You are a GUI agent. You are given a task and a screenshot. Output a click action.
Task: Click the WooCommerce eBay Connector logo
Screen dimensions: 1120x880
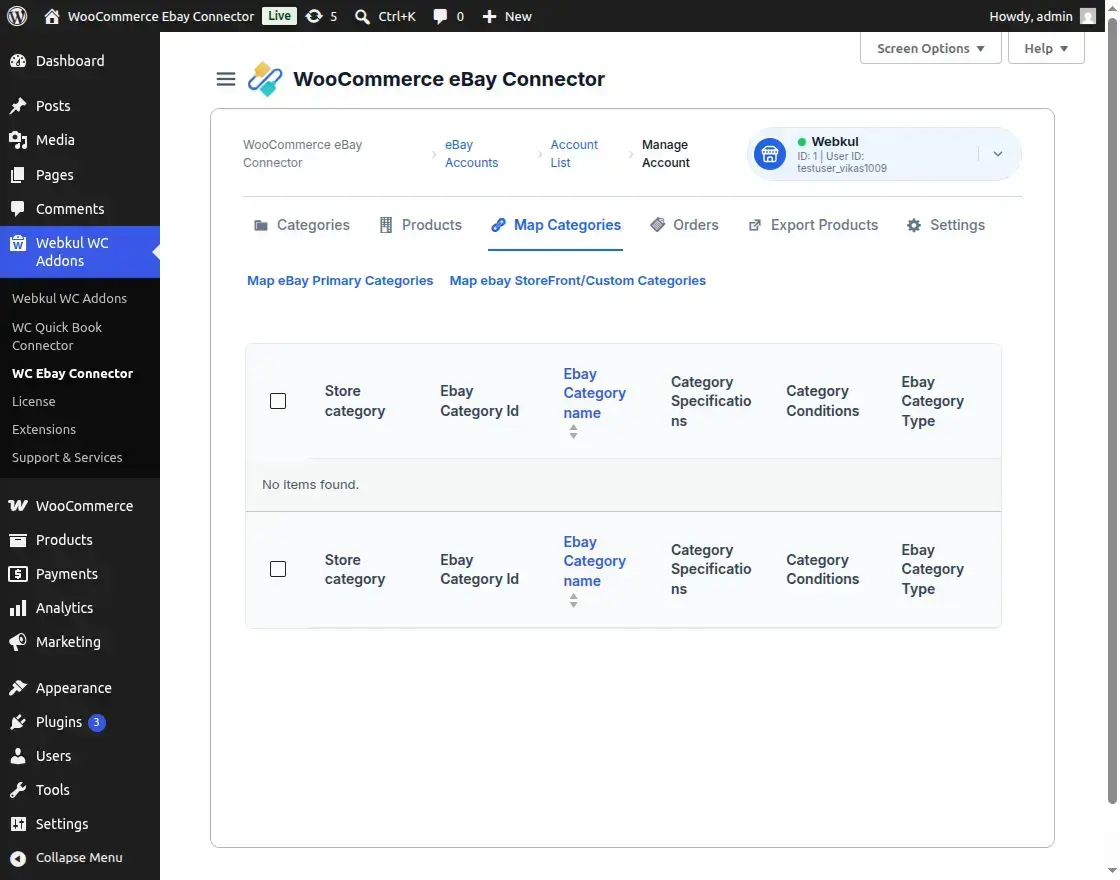tap(265, 79)
